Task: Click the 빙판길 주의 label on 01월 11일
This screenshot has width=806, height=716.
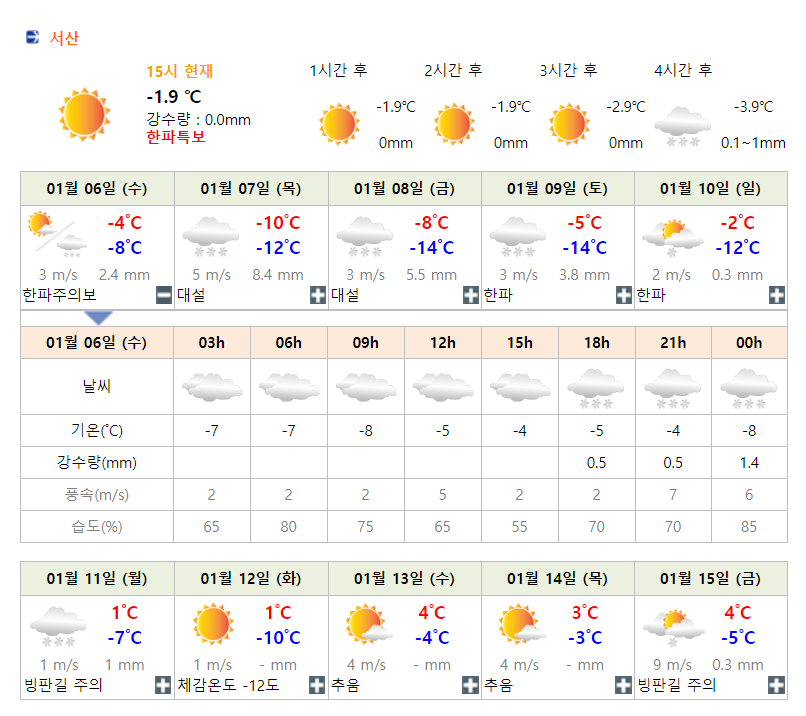Action: tap(63, 685)
